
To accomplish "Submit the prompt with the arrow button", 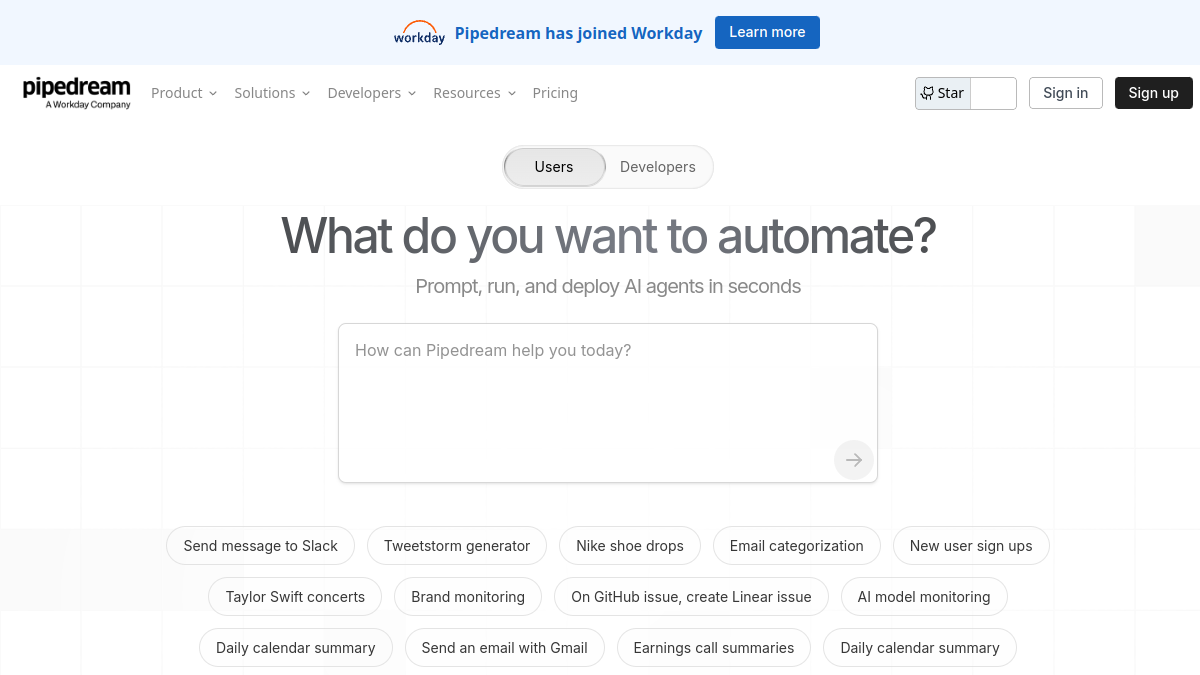I will (x=854, y=460).
